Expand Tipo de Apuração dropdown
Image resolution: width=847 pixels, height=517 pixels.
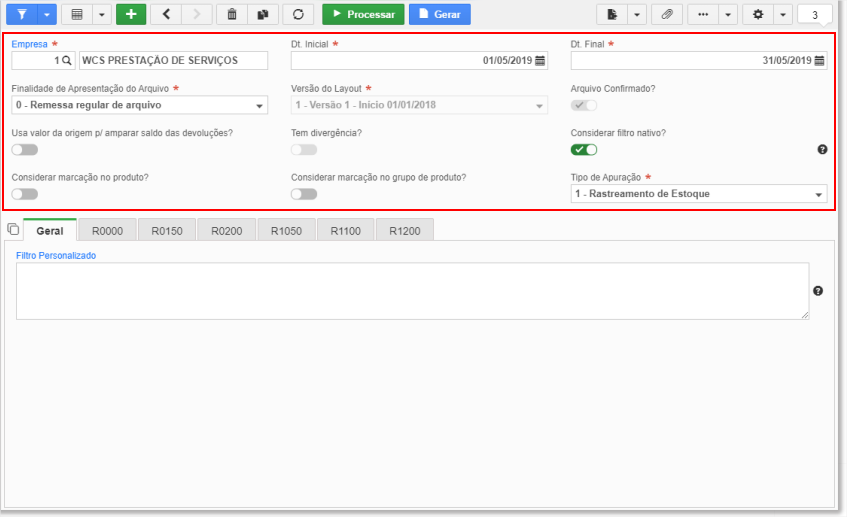[699, 193]
